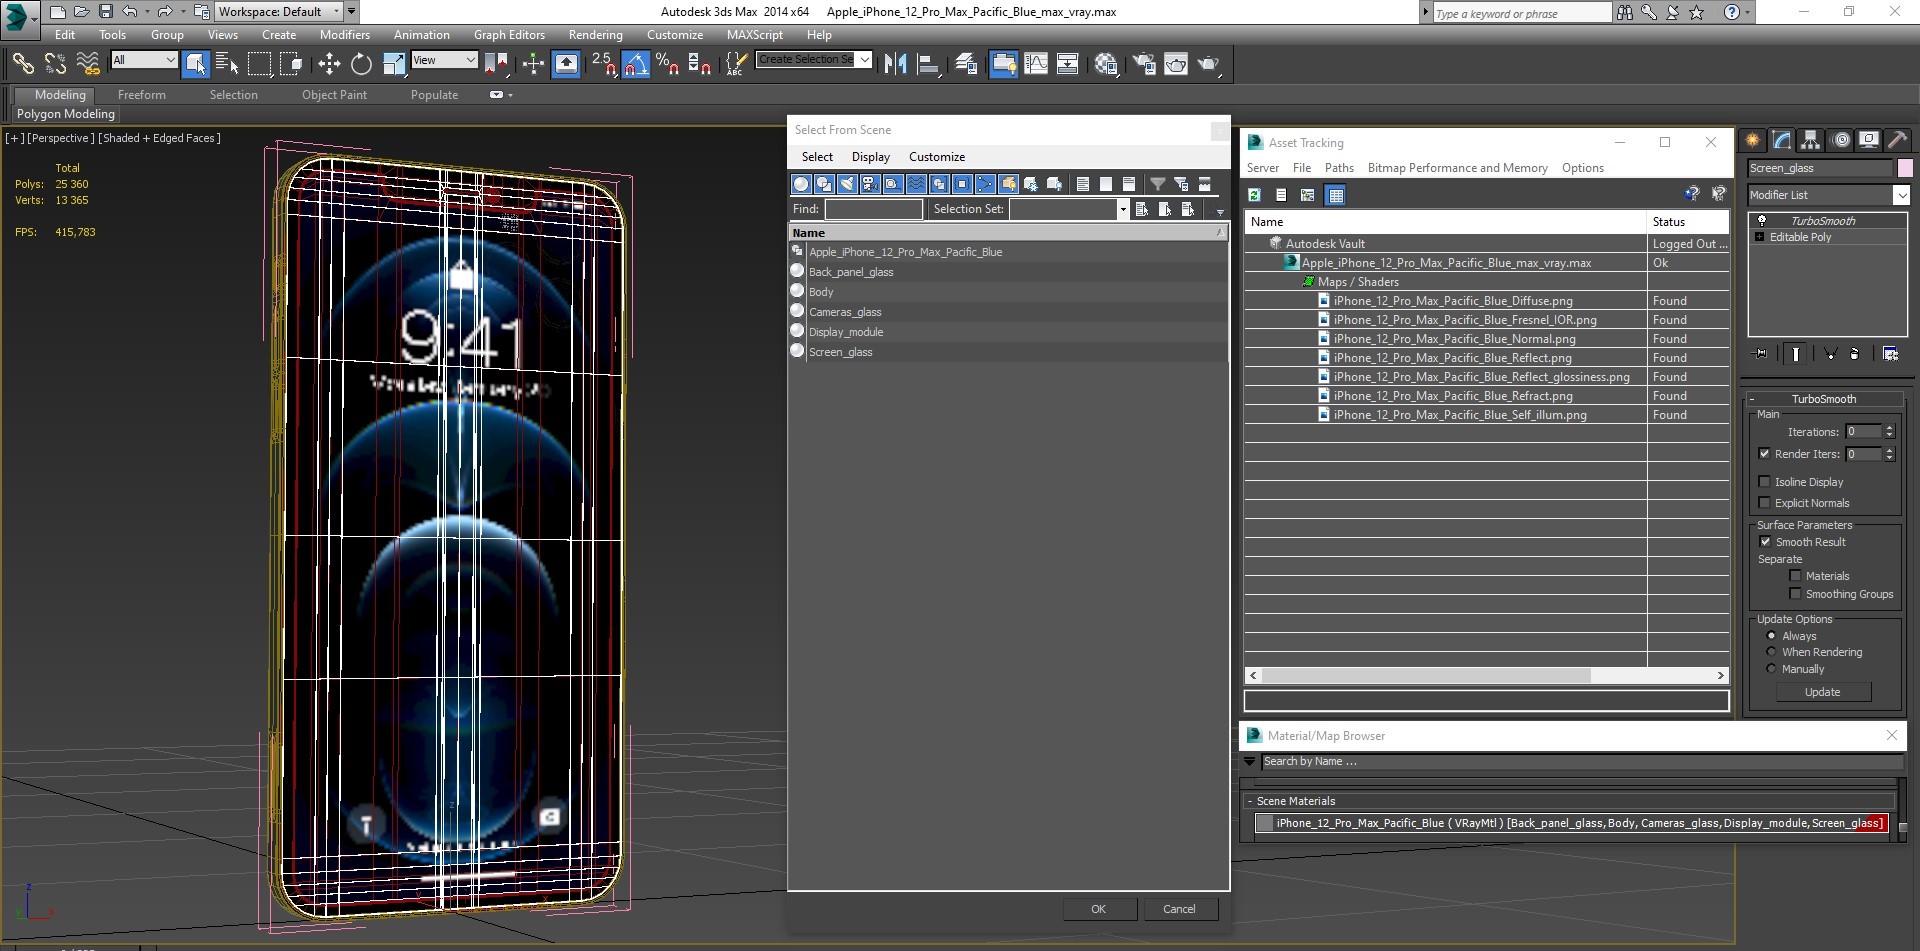Click the Render Production teapot icon
The height and width of the screenshot is (951, 1920).
1208,64
